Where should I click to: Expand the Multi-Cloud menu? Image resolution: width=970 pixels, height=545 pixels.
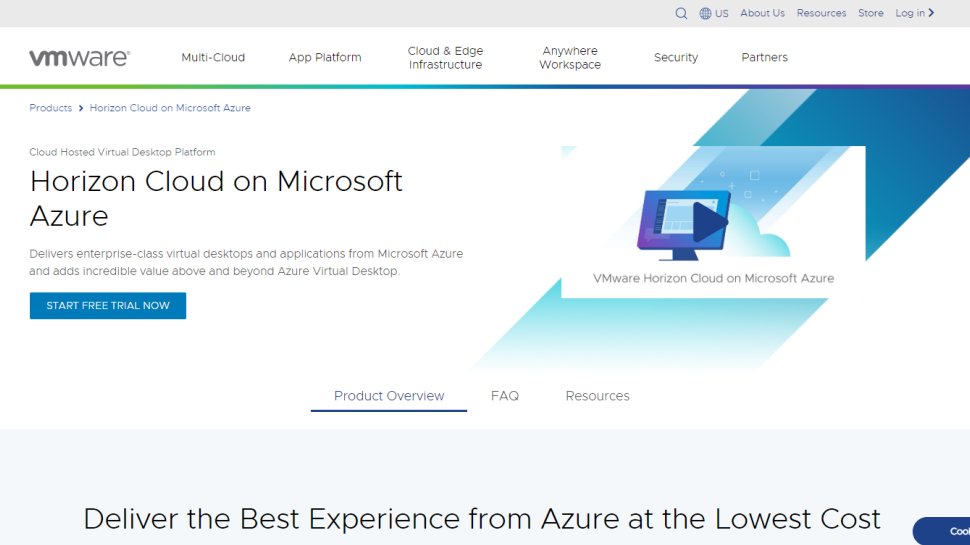click(213, 58)
